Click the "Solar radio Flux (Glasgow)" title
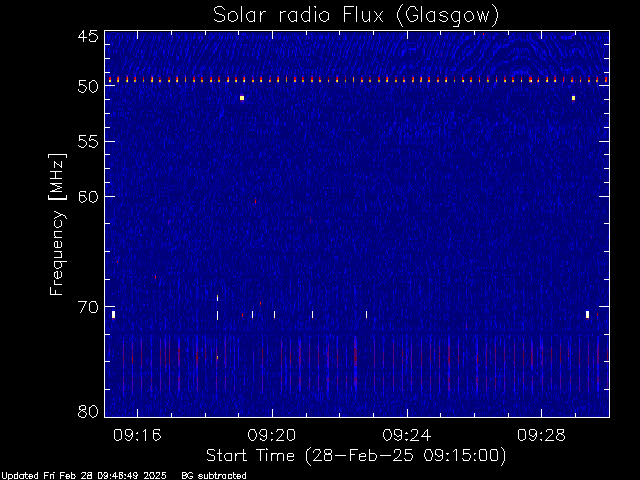Screen dimensions: 640x480 coord(356,16)
